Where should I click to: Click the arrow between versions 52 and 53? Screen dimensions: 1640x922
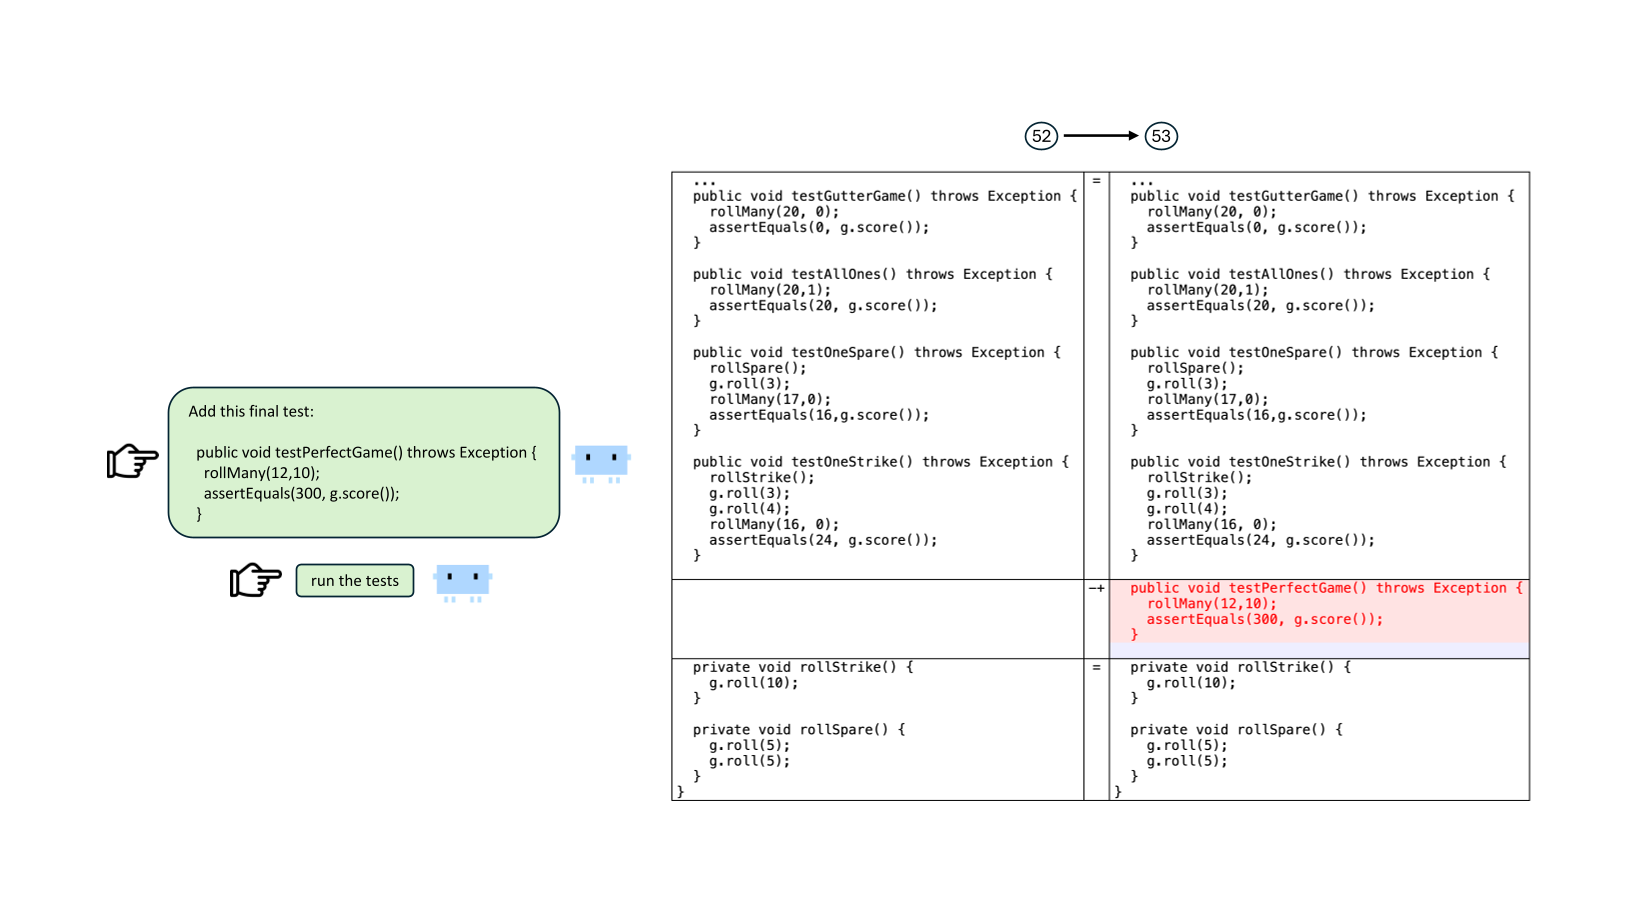[x=1100, y=136]
